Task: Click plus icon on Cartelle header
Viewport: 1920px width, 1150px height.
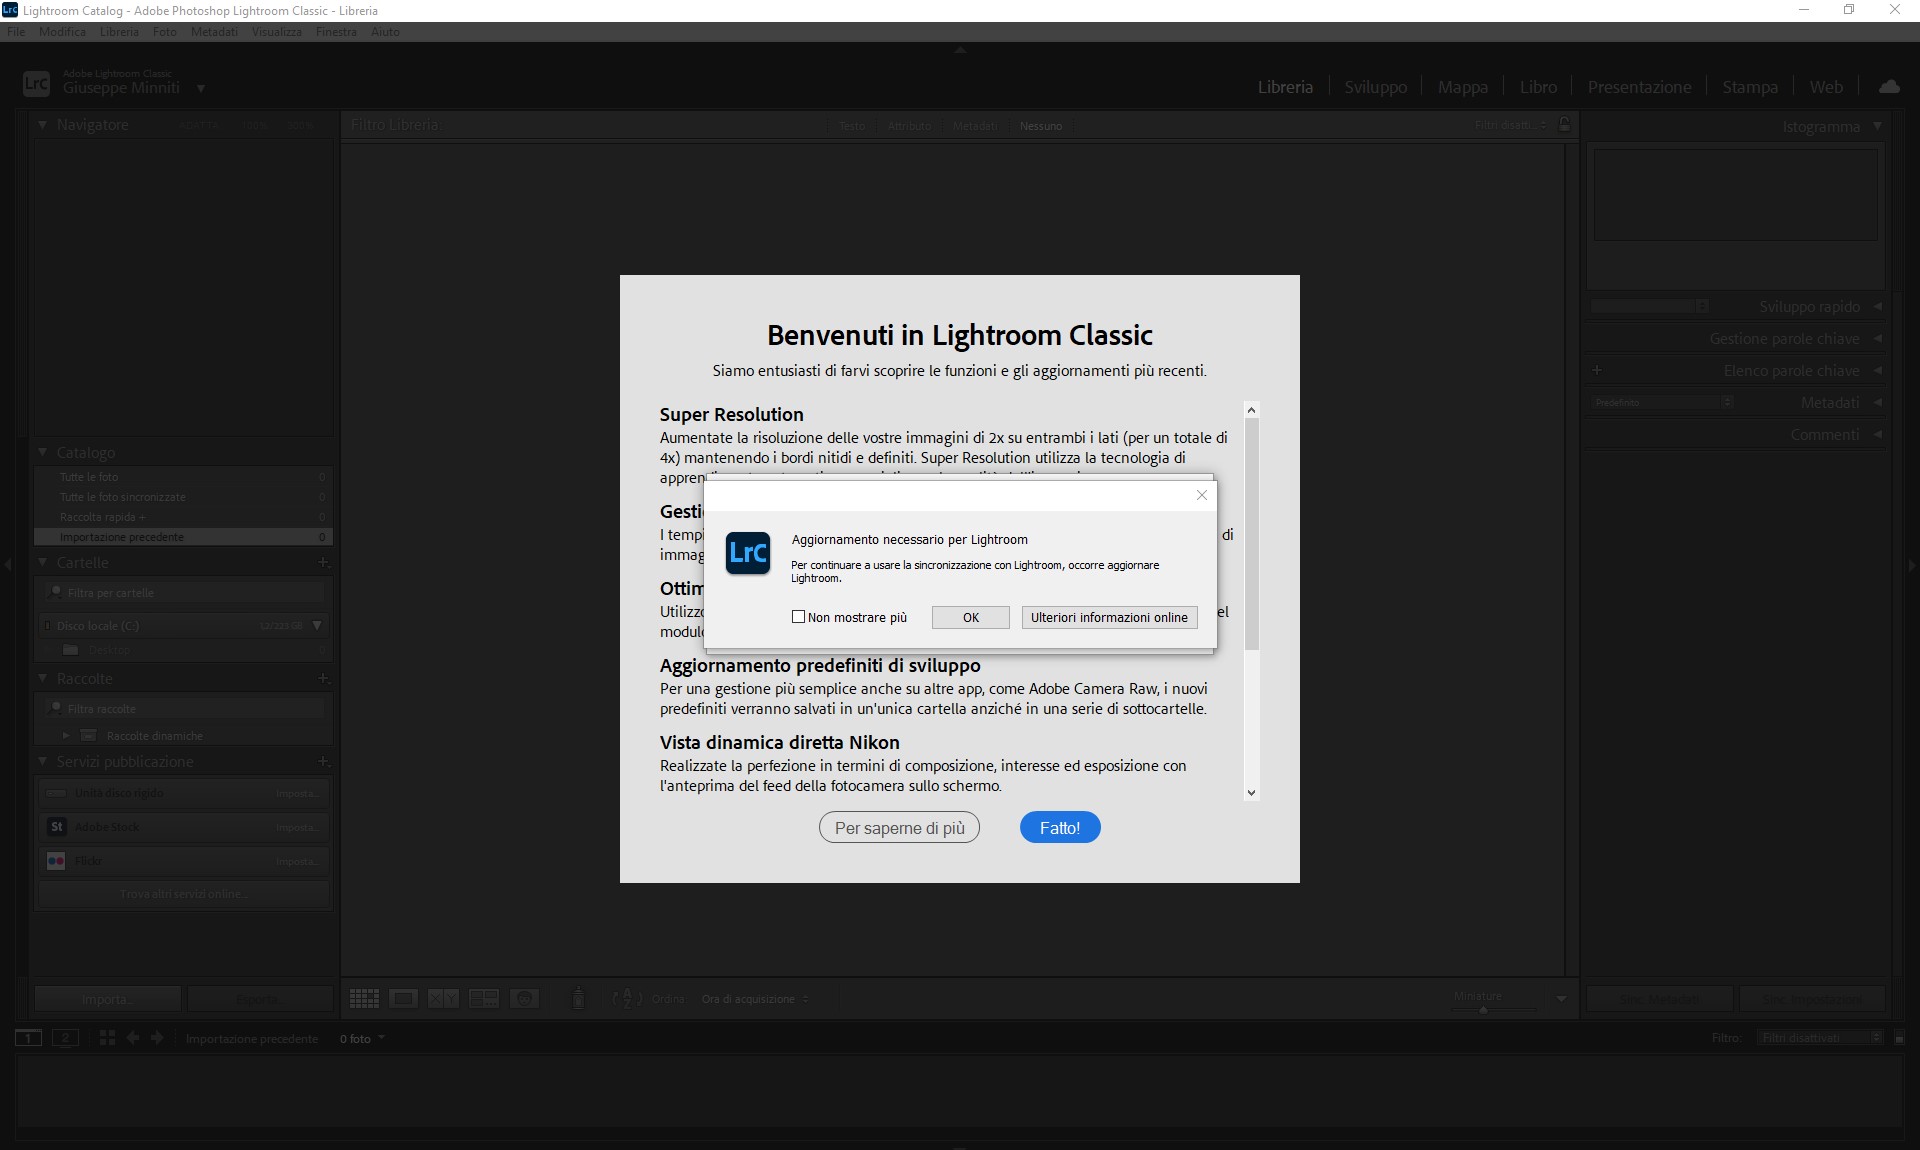Action: 323,562
